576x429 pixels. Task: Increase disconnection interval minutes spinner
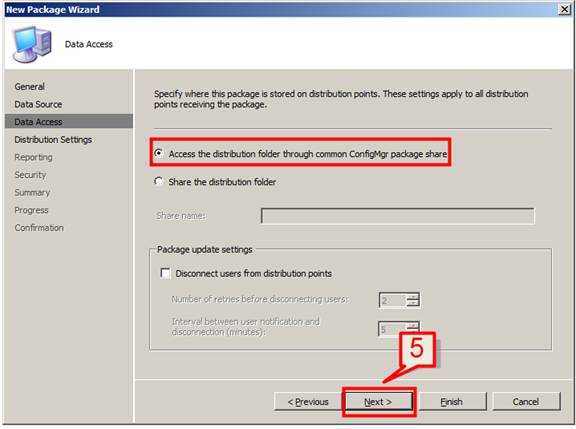coord(413,325)
